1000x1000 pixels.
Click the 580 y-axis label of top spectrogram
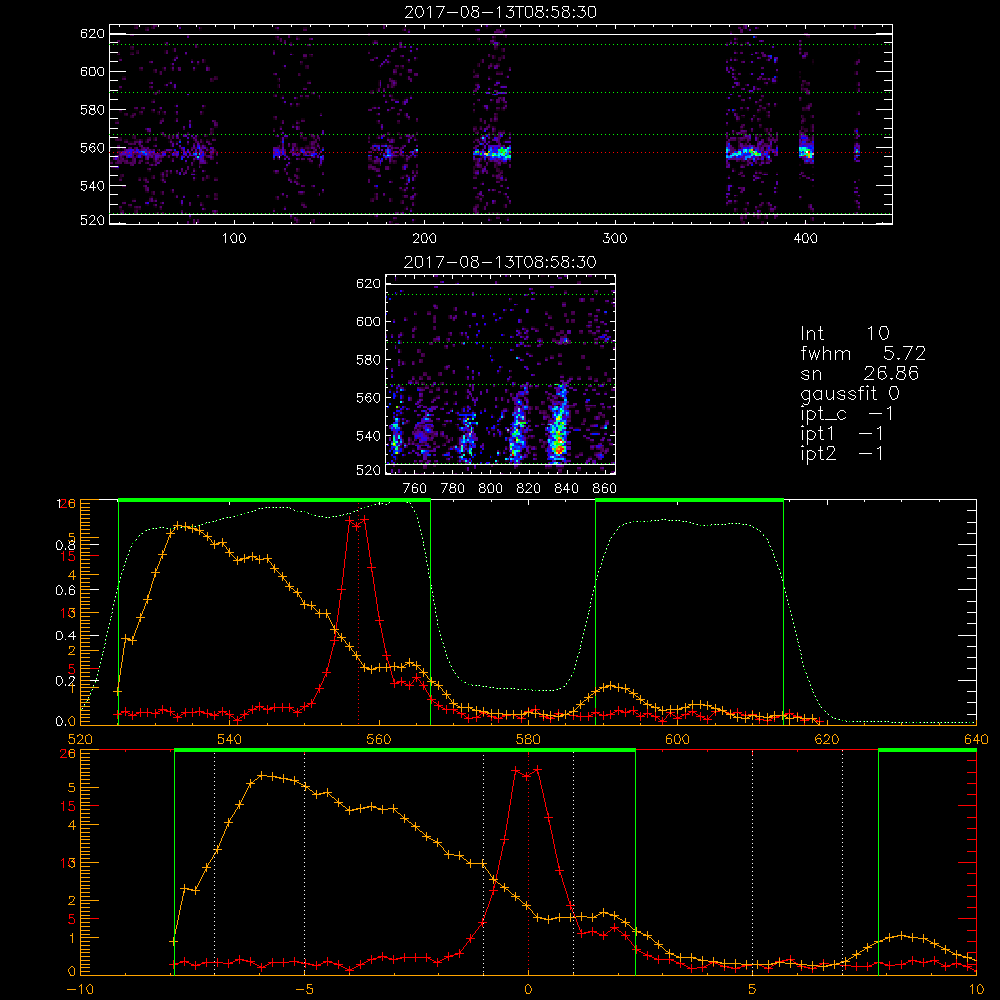pyautogui.click(x=92, y=110)
